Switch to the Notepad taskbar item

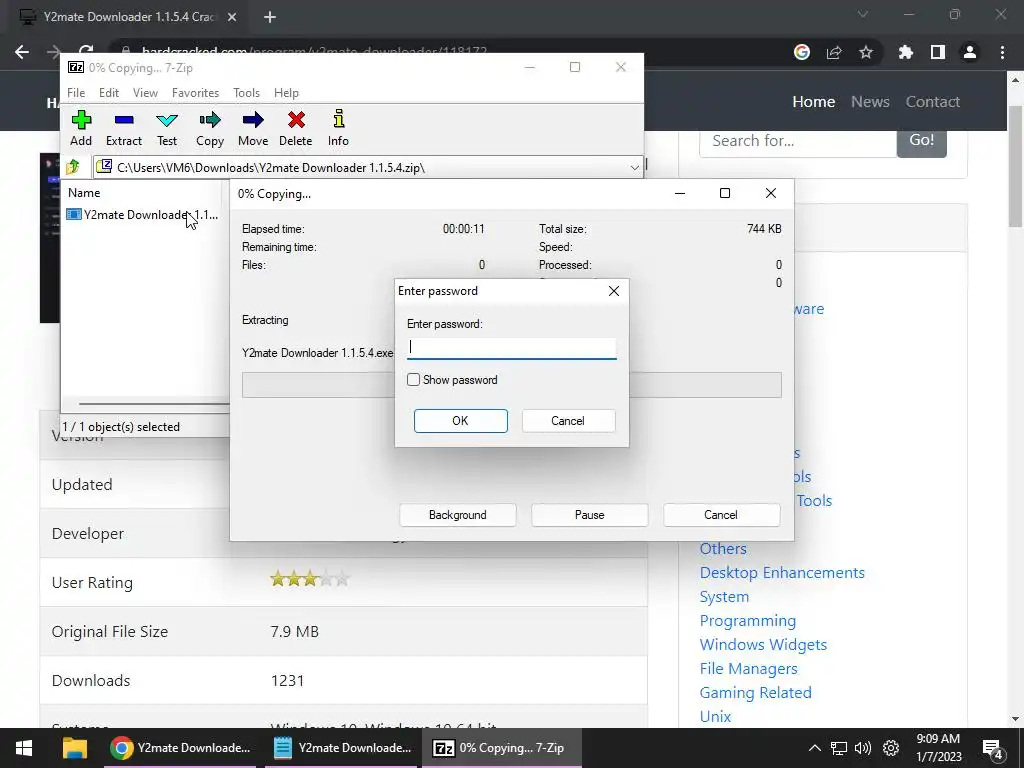click(x=342, y=748)
